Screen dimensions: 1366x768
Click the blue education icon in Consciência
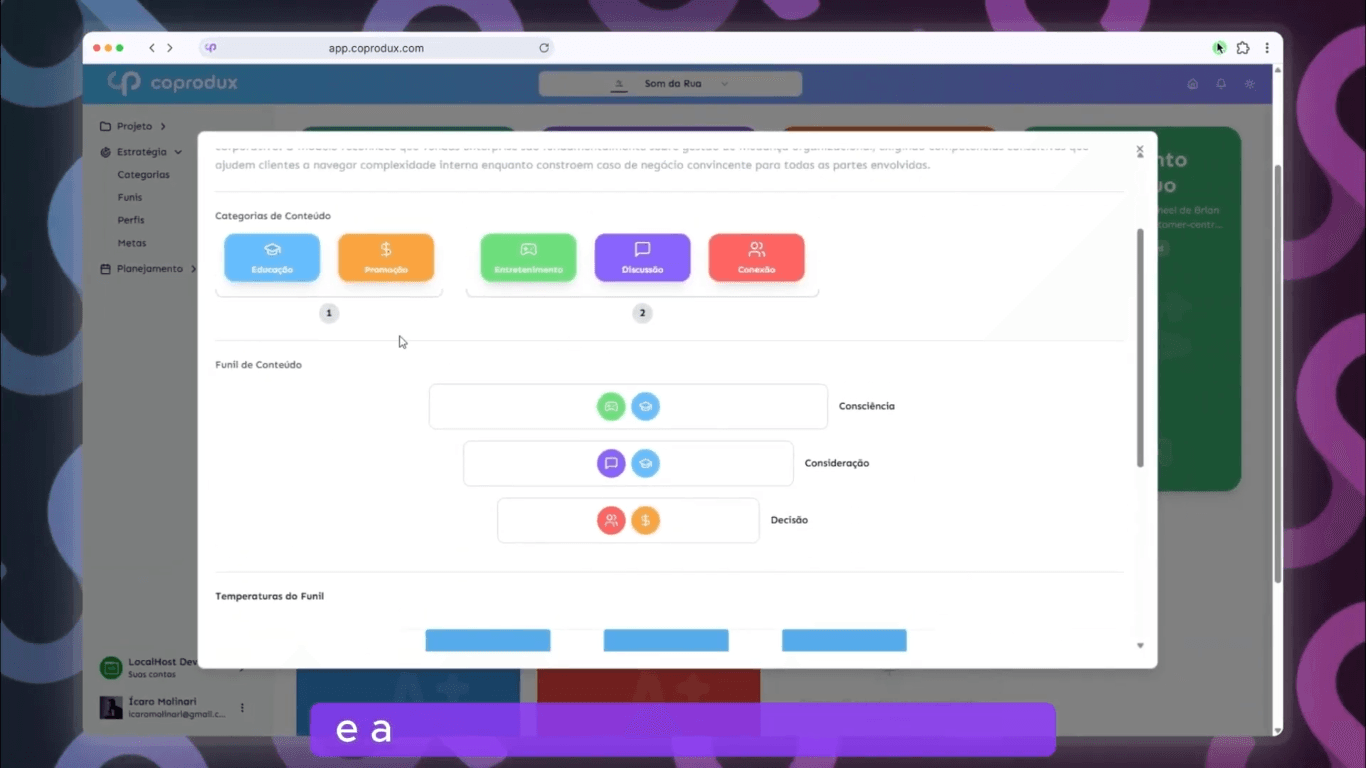pos(645,407)
